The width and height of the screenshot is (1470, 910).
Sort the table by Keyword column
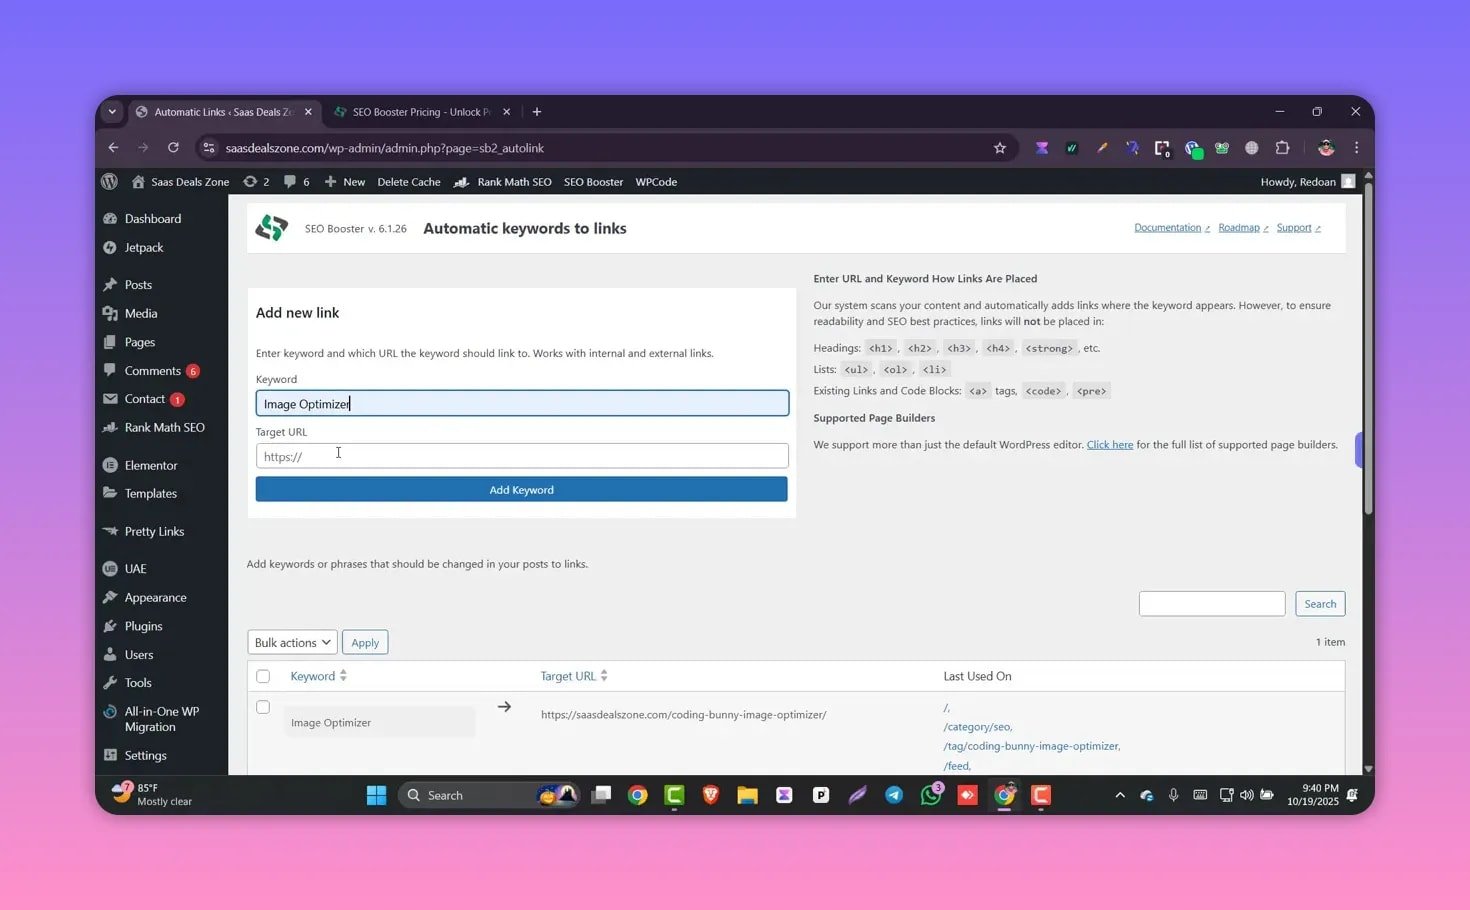(313, 676)
